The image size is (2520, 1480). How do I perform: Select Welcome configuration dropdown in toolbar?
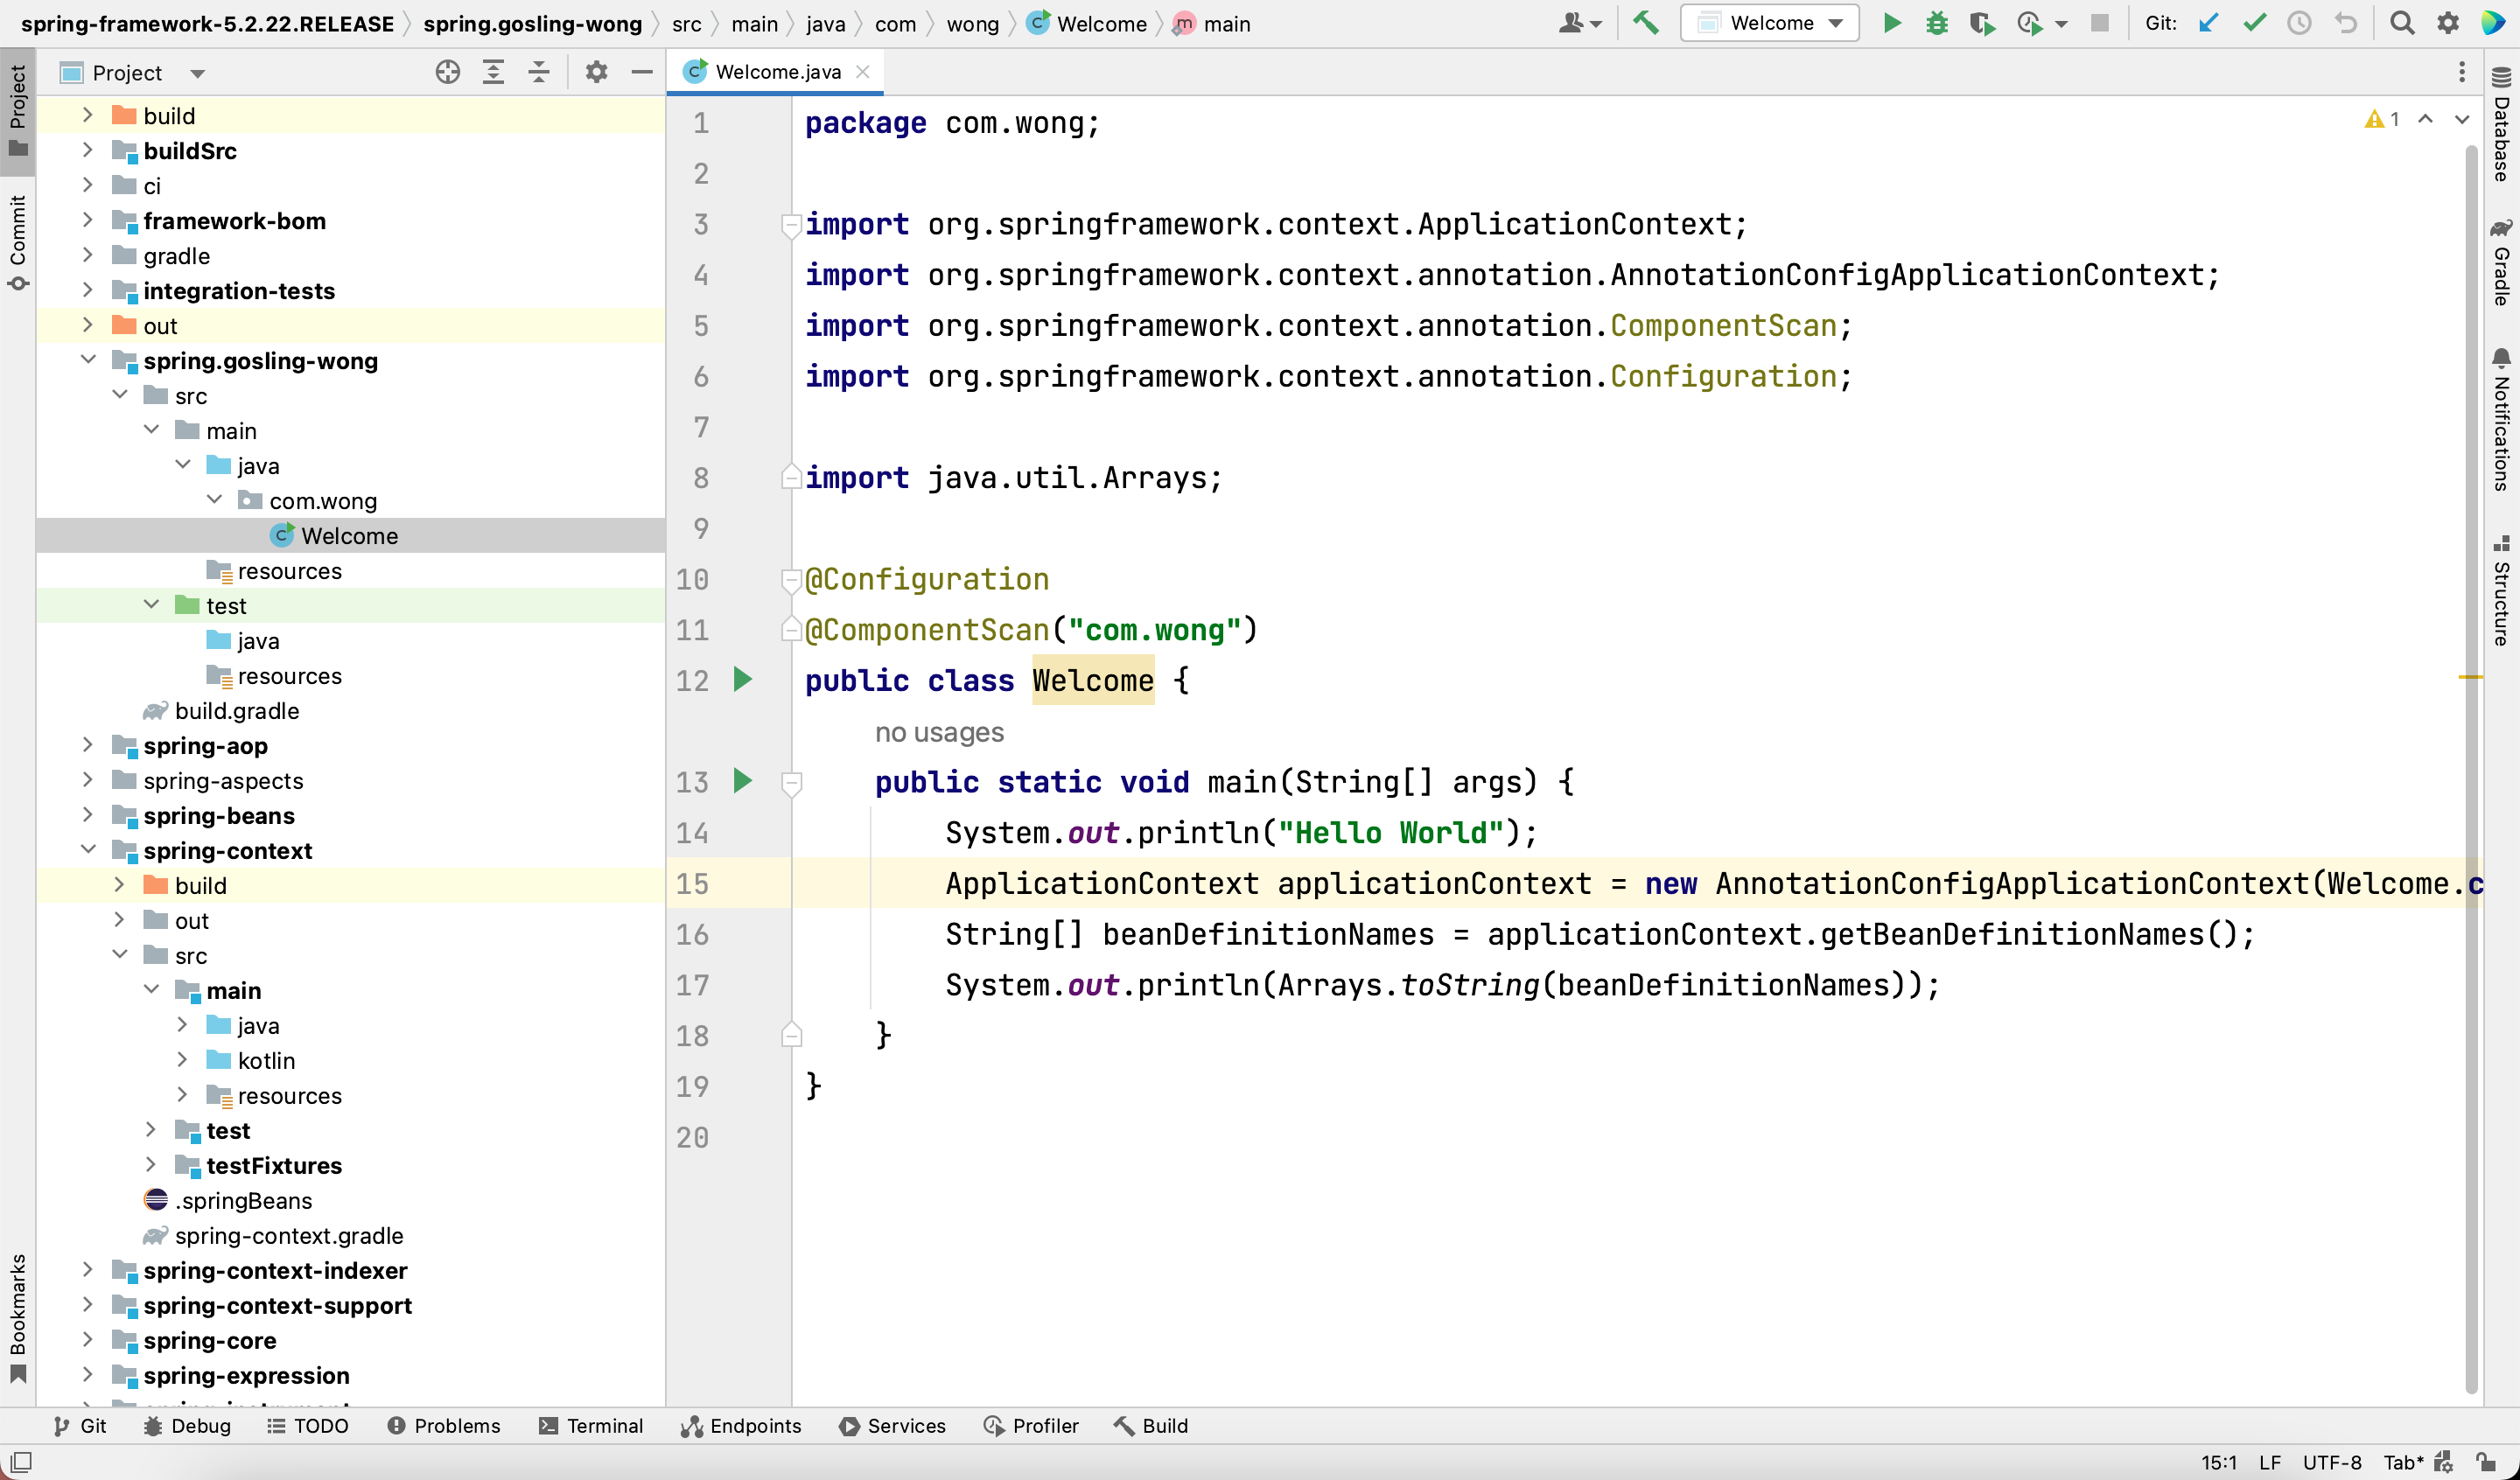point(1769,23)
